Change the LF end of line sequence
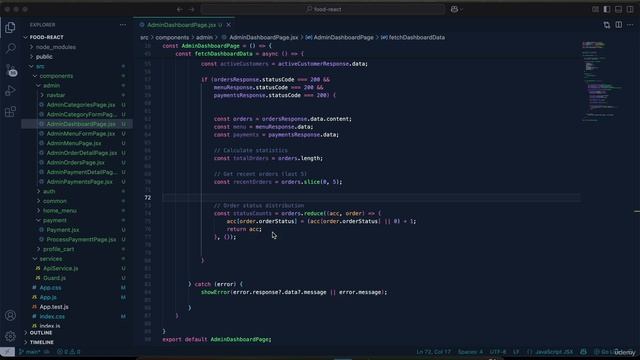This screenshot has width=640, height=360. click(516, 351)
